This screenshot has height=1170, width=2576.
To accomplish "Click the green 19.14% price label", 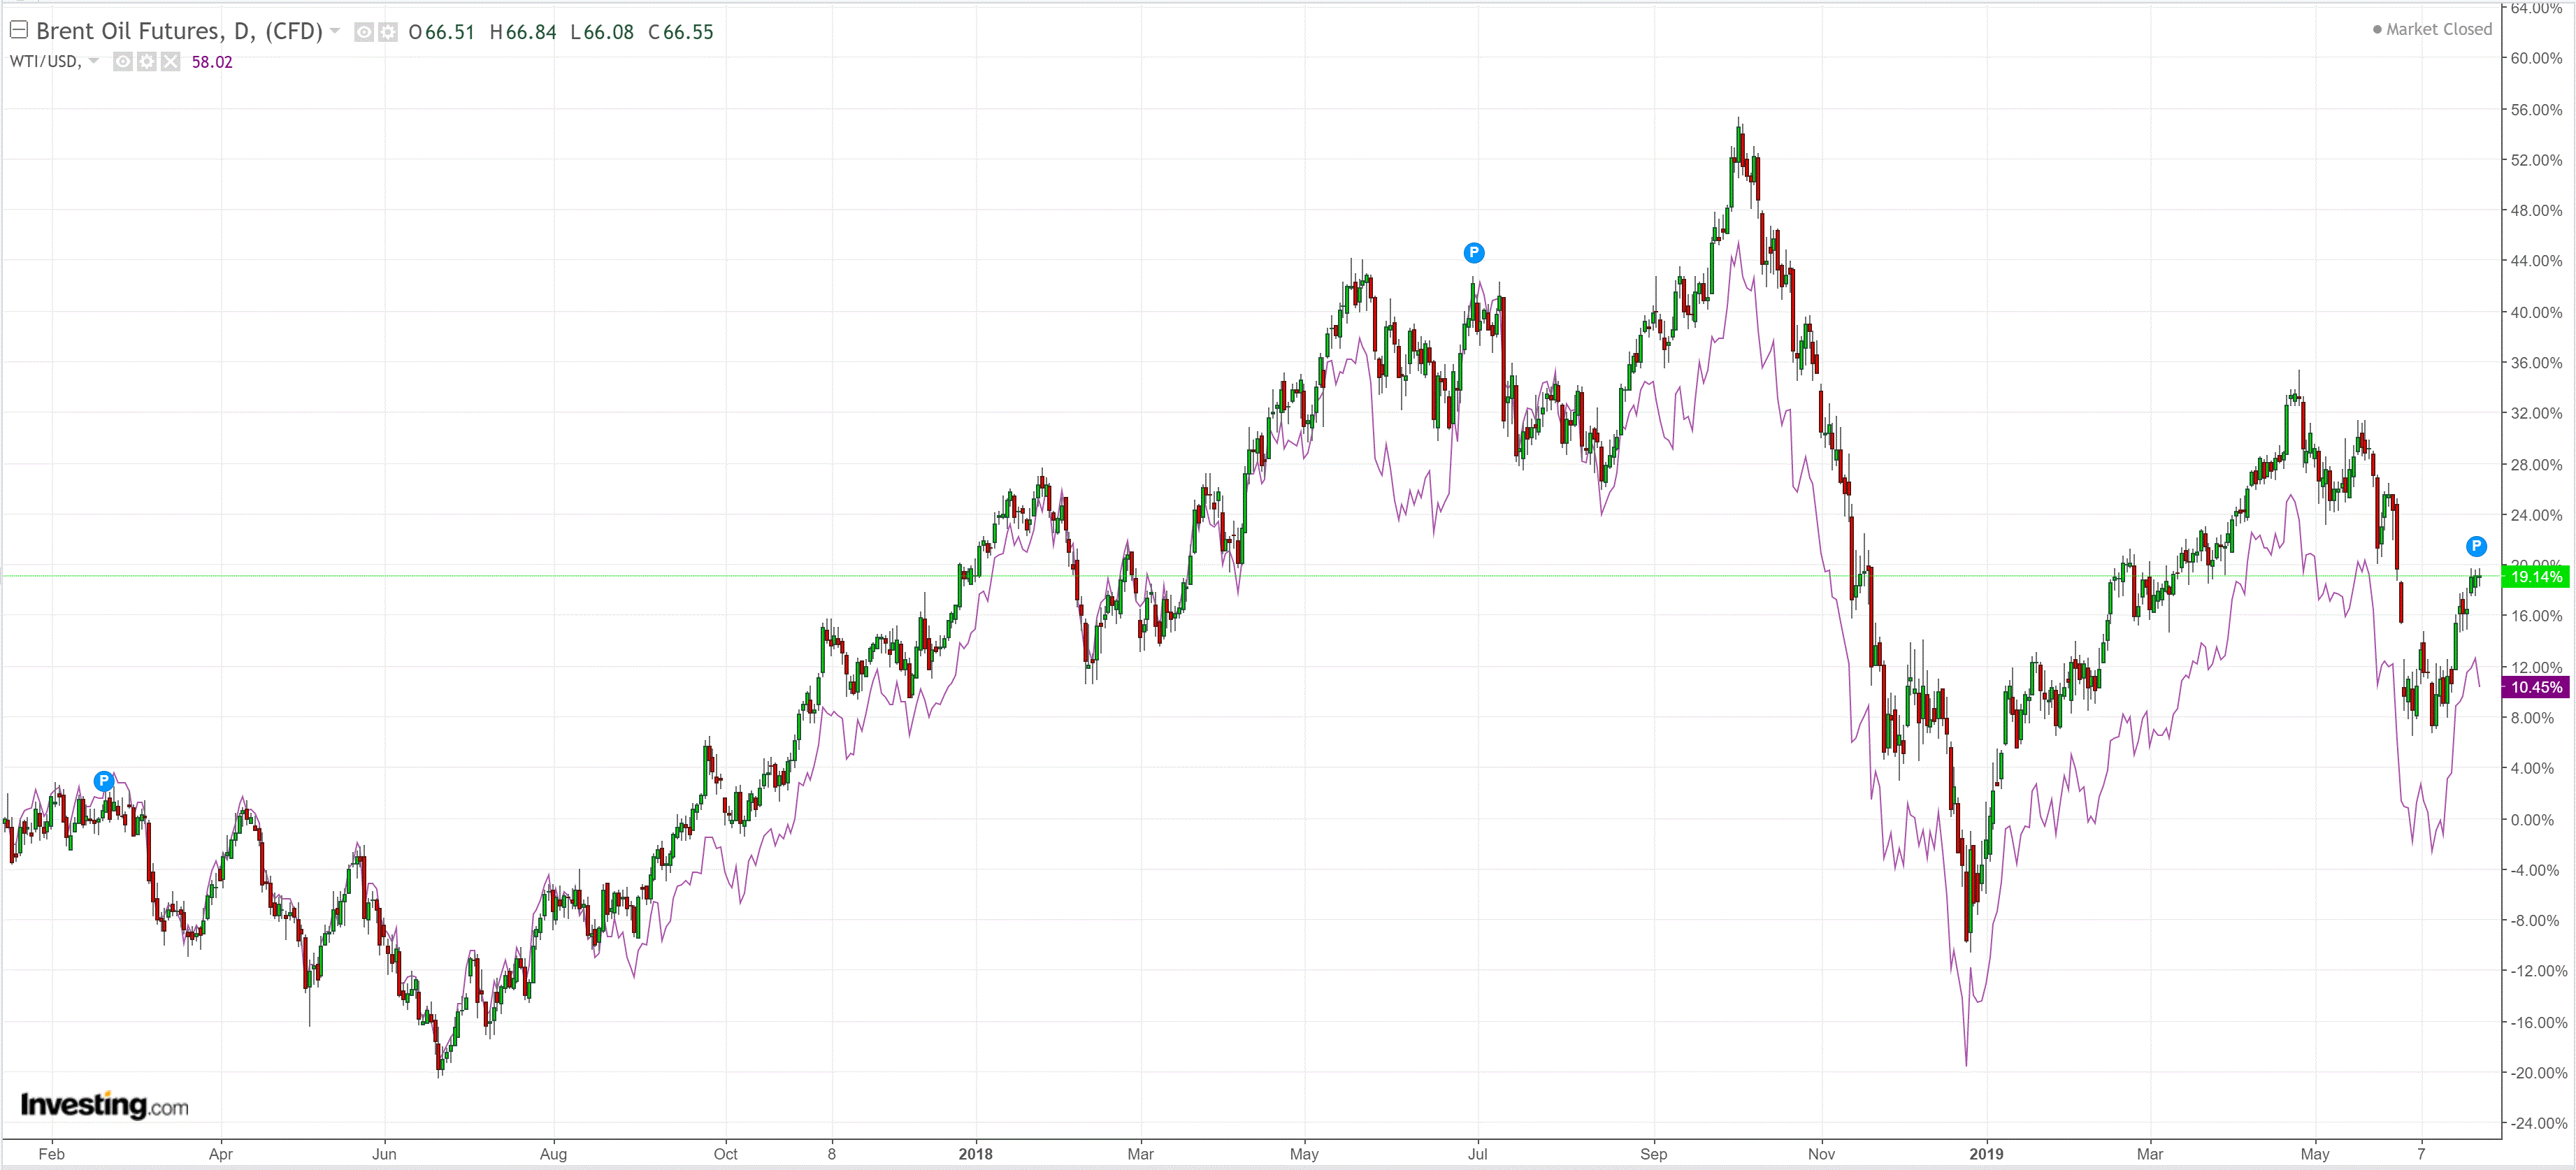I will [2536, 577].
